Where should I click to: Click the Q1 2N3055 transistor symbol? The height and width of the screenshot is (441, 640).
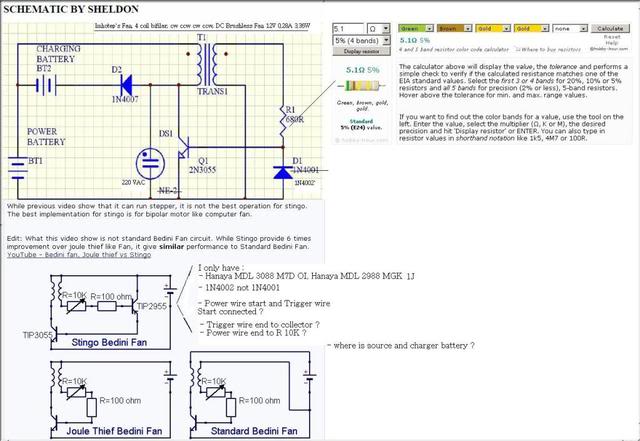(184, 147)
